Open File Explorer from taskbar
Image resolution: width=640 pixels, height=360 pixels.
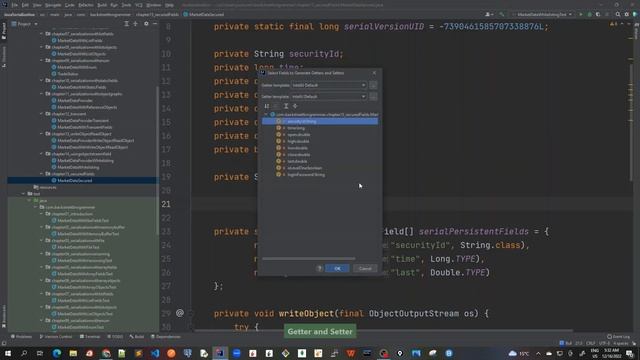point(73,353)
